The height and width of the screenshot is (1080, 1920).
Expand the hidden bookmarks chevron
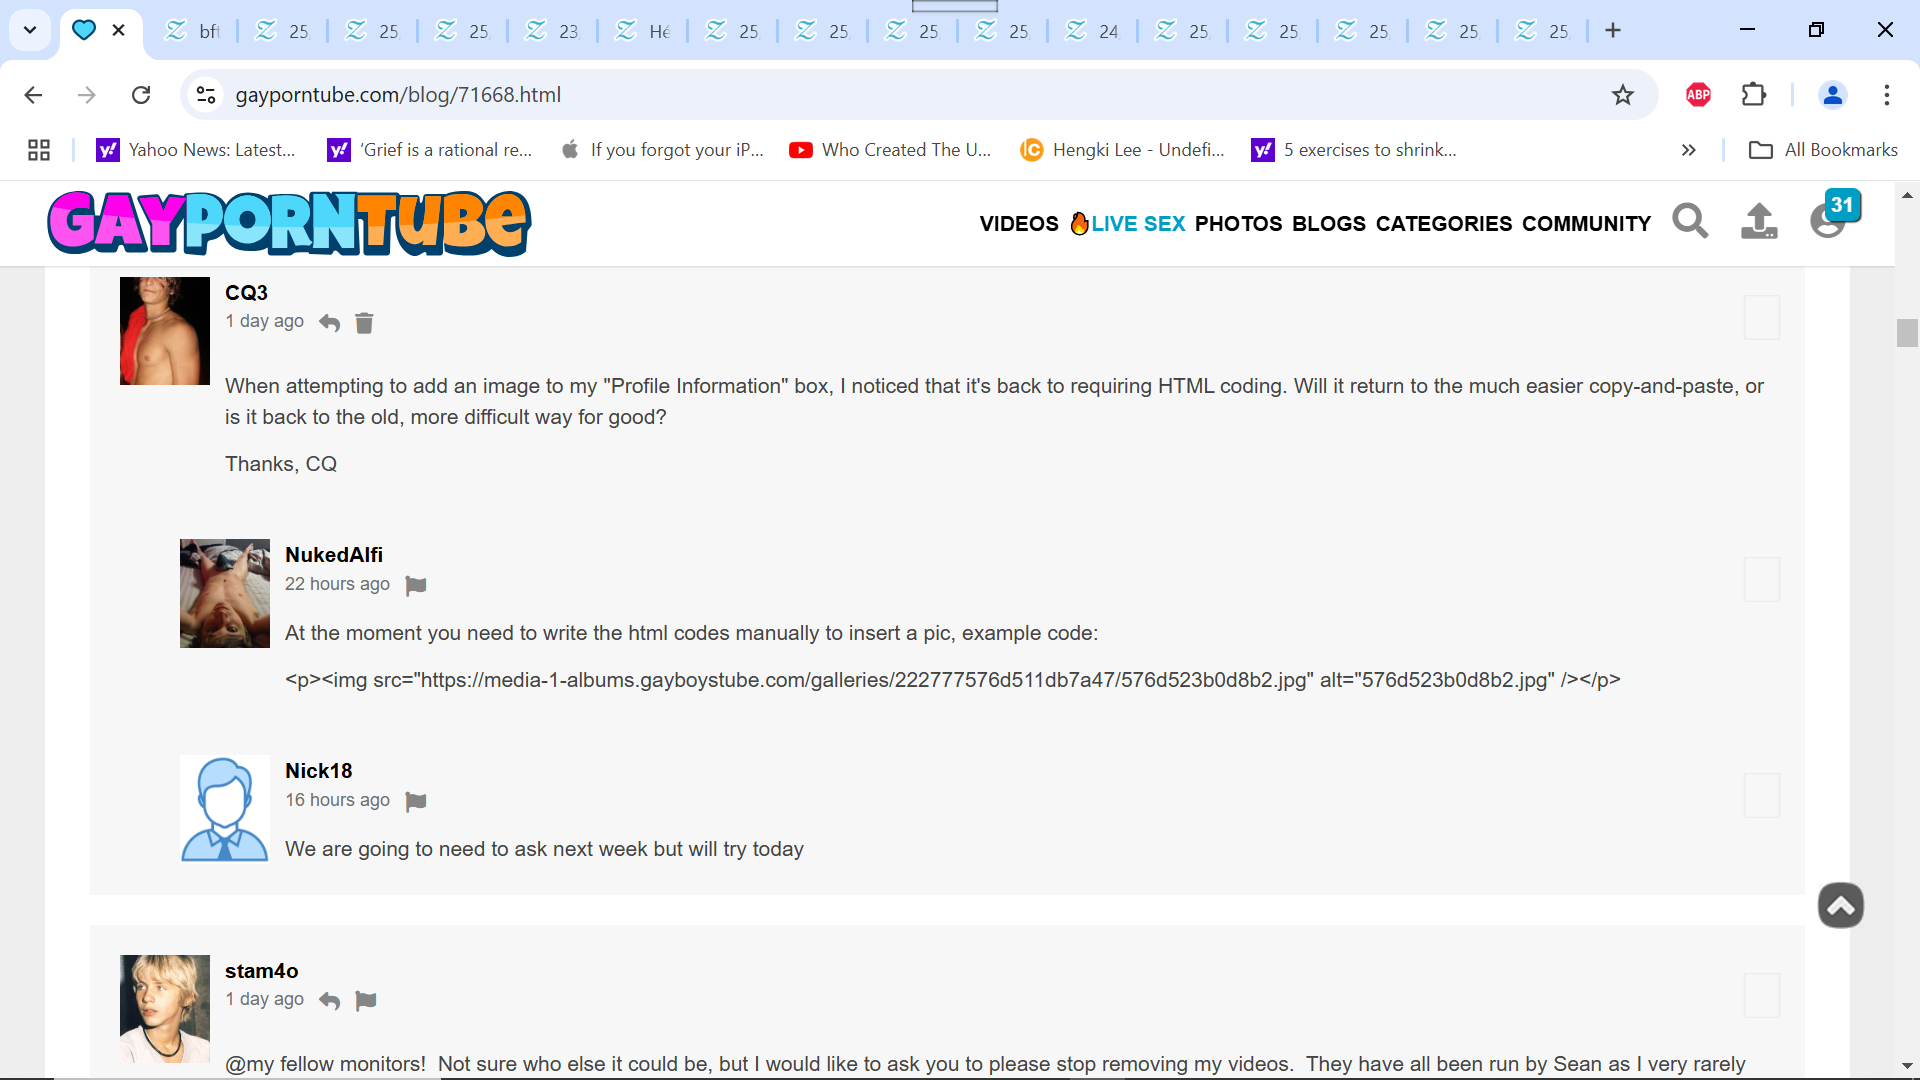tap(1688, 150)
